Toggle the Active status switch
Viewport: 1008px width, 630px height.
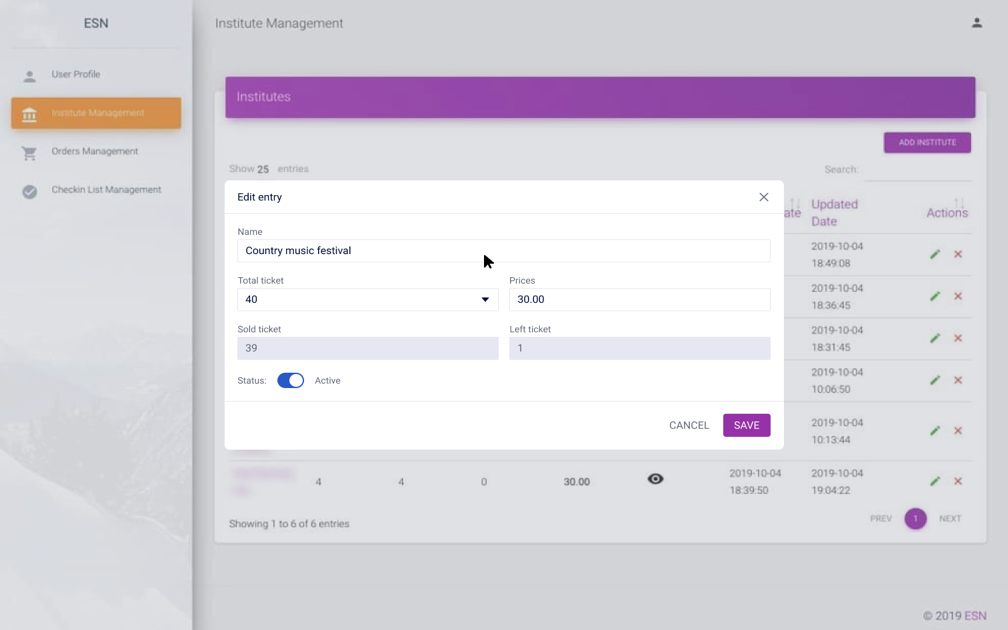(290, 380)
